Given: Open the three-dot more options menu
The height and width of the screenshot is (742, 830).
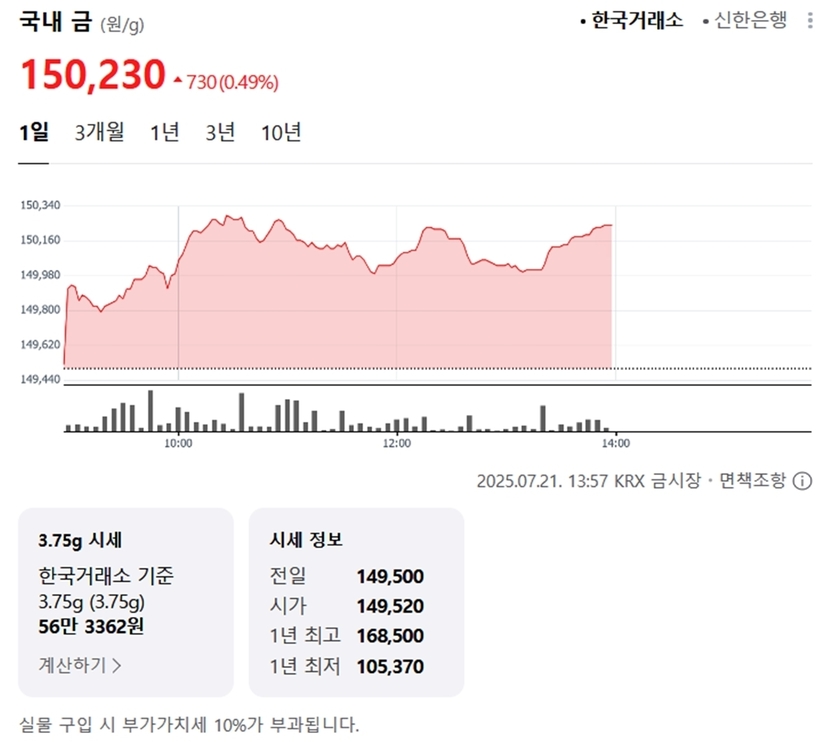Looking at the screenshot, I should click(810, 21).
